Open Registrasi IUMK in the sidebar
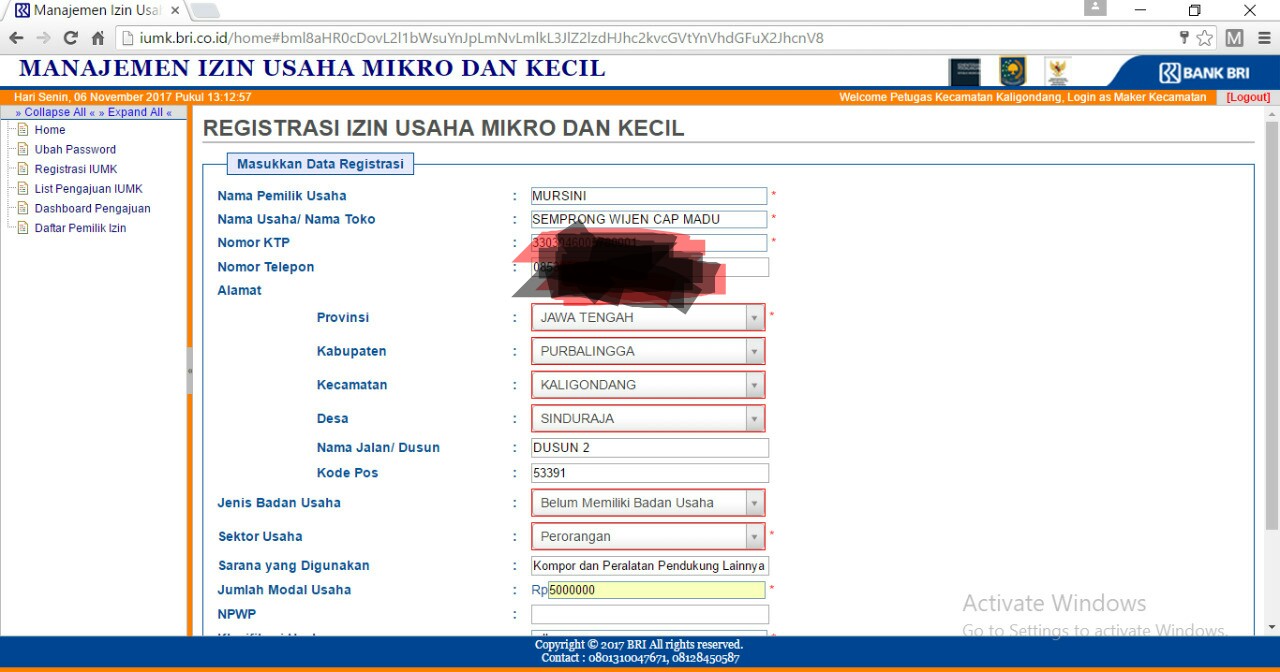Screen dimensions: 1280x672 76,169
